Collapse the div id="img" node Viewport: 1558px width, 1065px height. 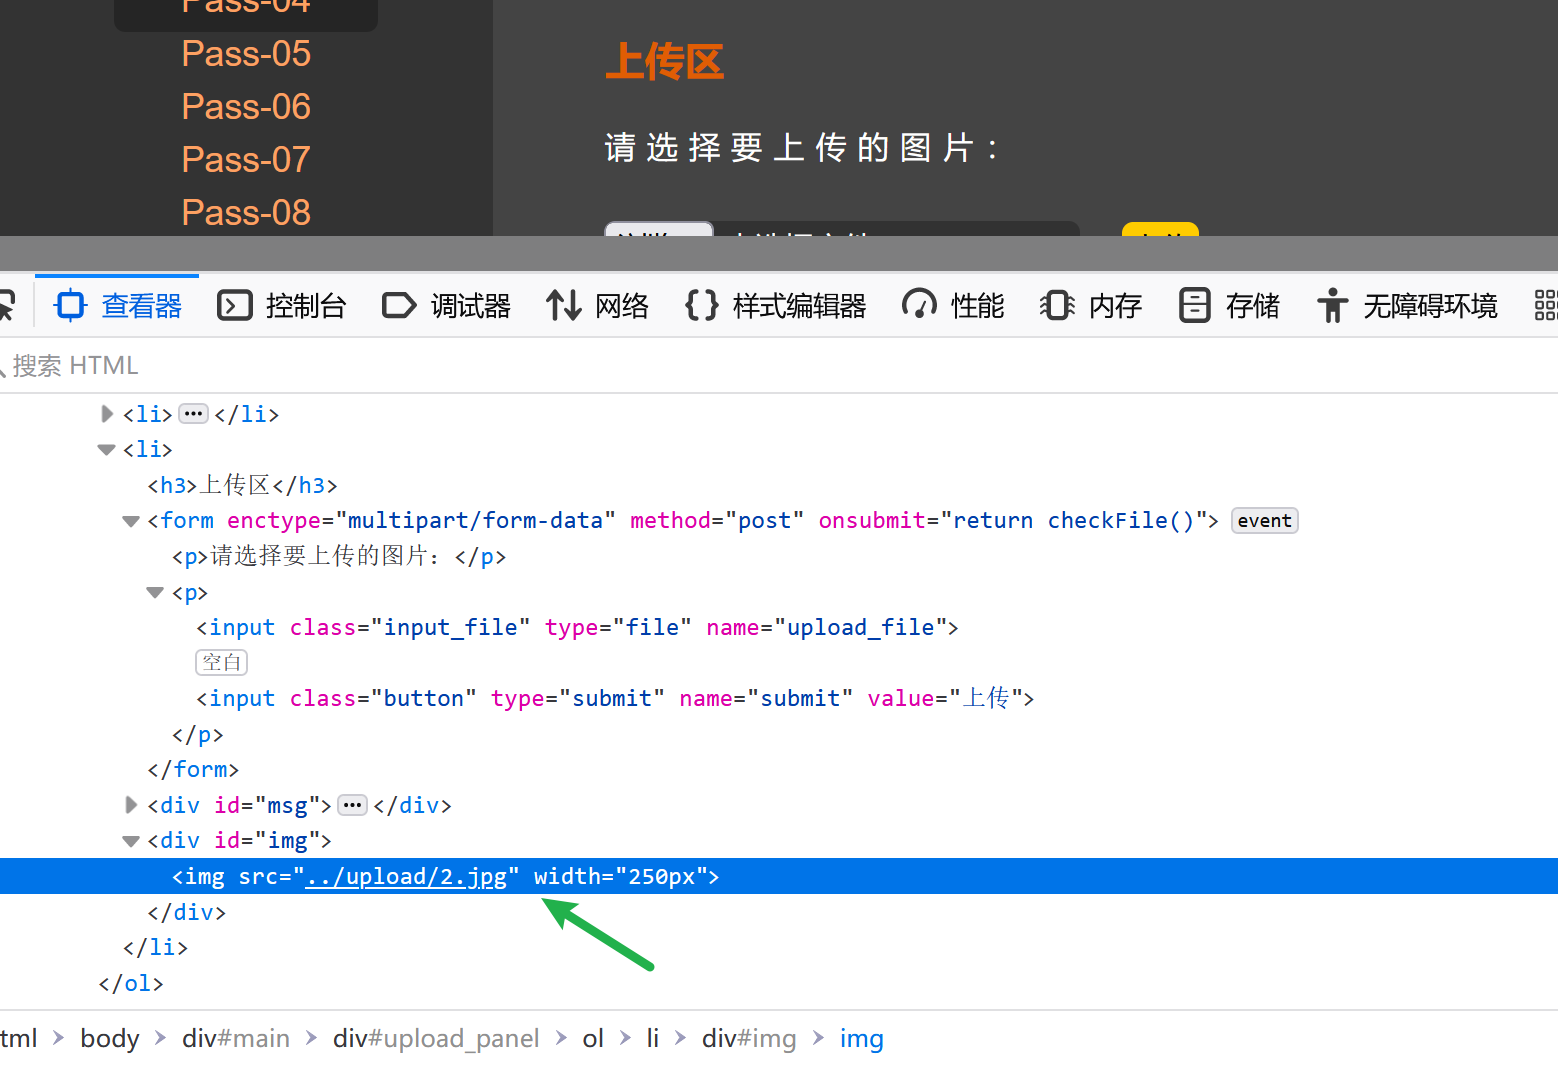pyautogui.click(x=131, y=841)
